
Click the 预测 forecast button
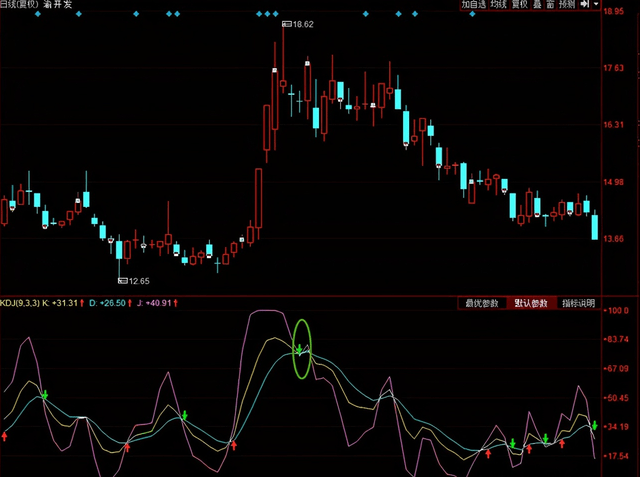[567, 4]
